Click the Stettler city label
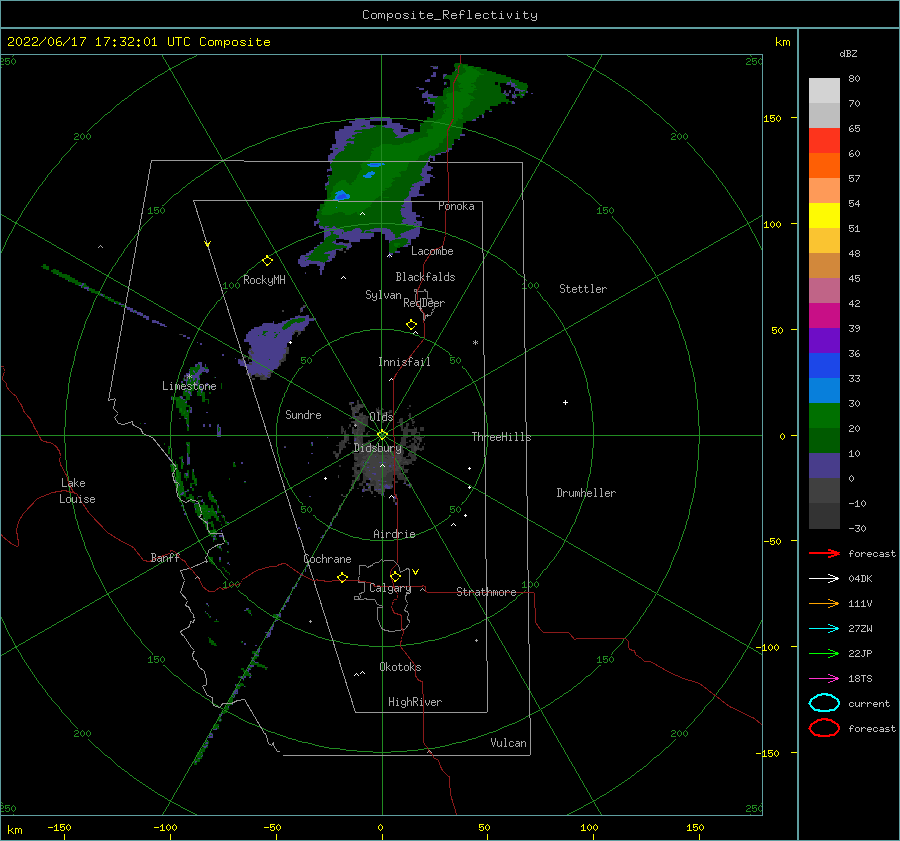 click(583, 289)
